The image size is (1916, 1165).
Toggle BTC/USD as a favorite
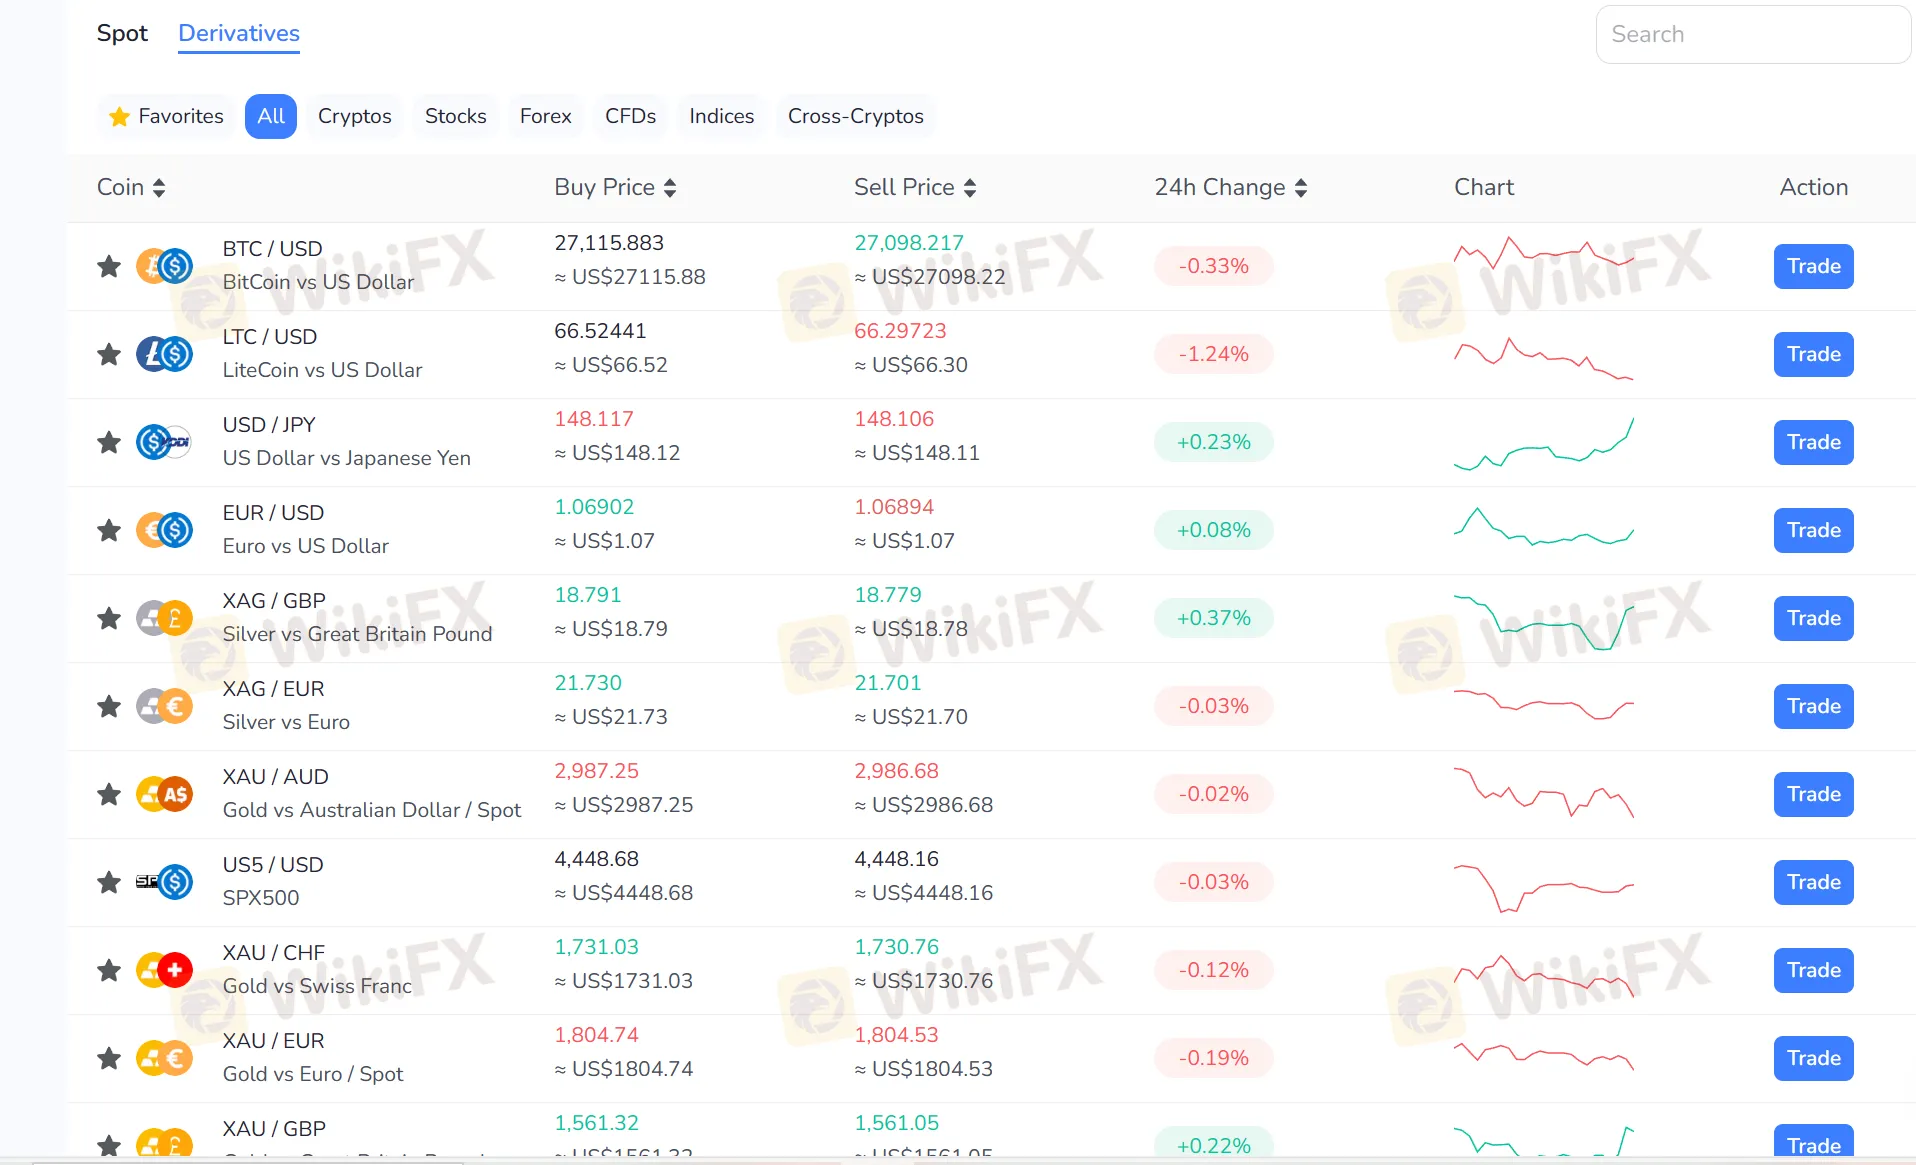108,266
